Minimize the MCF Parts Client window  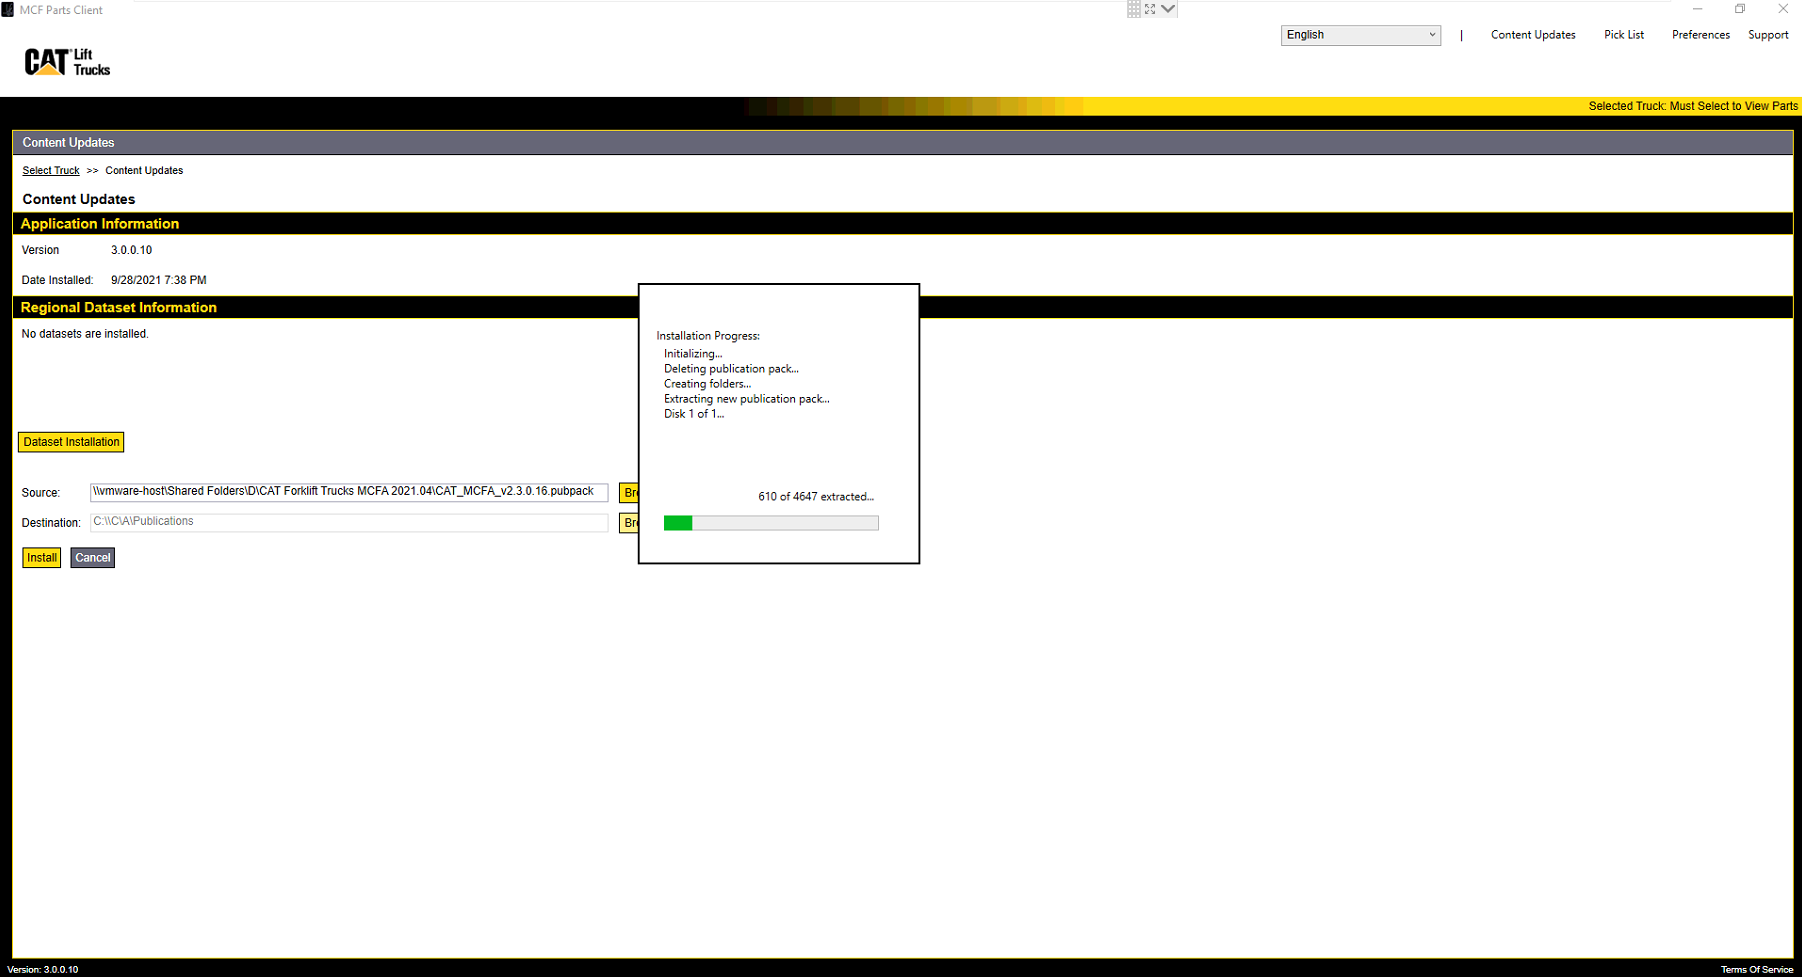tap(1697, 9)
